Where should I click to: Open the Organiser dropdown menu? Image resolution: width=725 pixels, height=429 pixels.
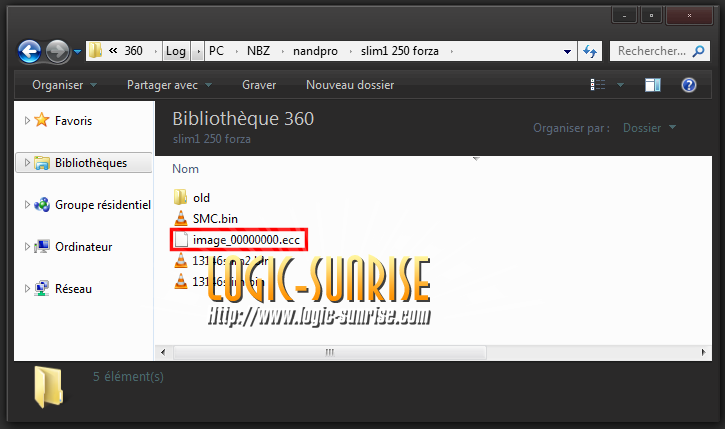[64, 85]
